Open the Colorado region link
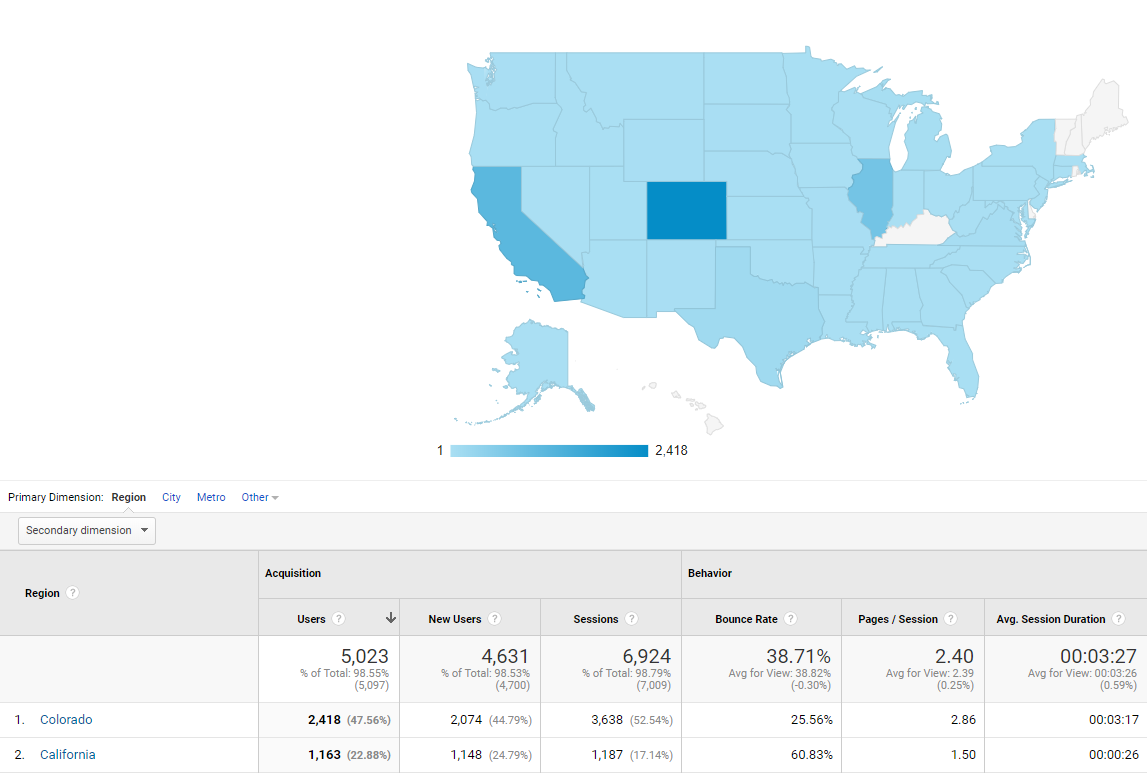1147x773 pixels. coord(66,720)
